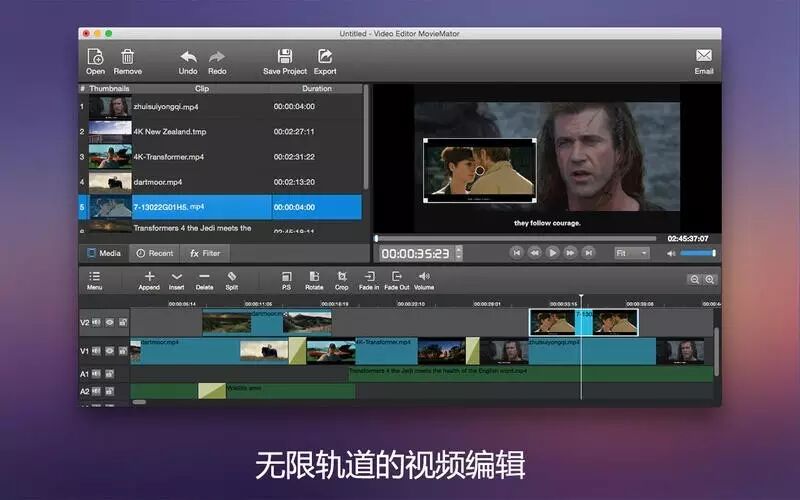Click the picture-in-picture overlay in preview
This screenshot has width=800, height=500.
(x=480, y=170)
